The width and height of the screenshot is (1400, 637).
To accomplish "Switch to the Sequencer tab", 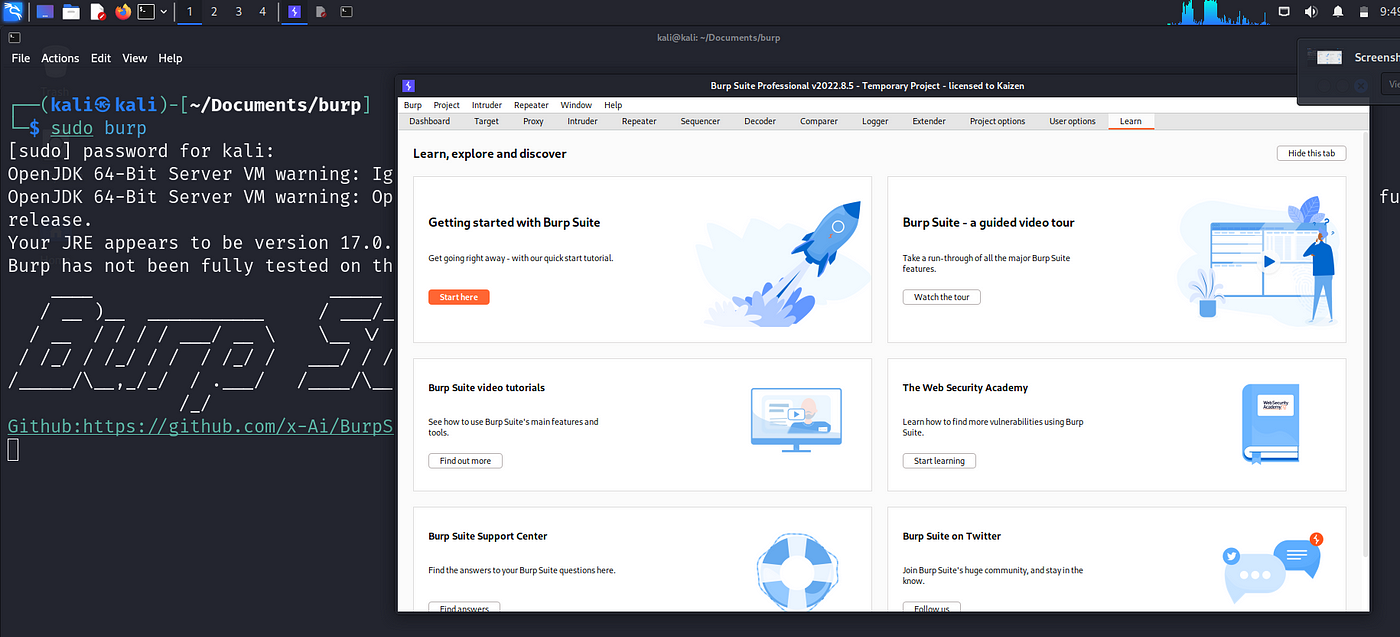I will (x=700, y=121).
